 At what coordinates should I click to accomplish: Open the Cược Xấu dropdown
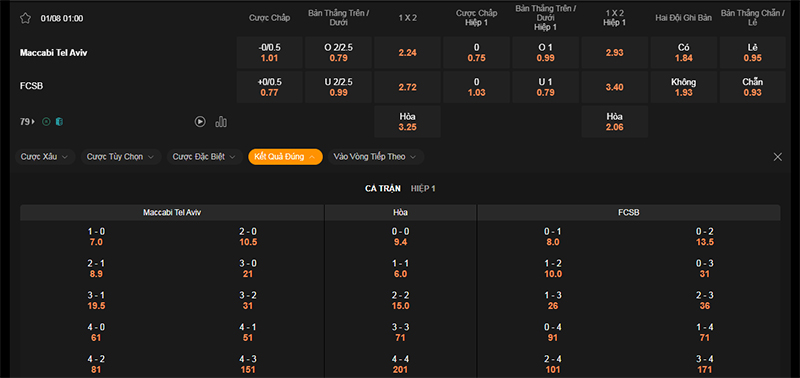44,157
